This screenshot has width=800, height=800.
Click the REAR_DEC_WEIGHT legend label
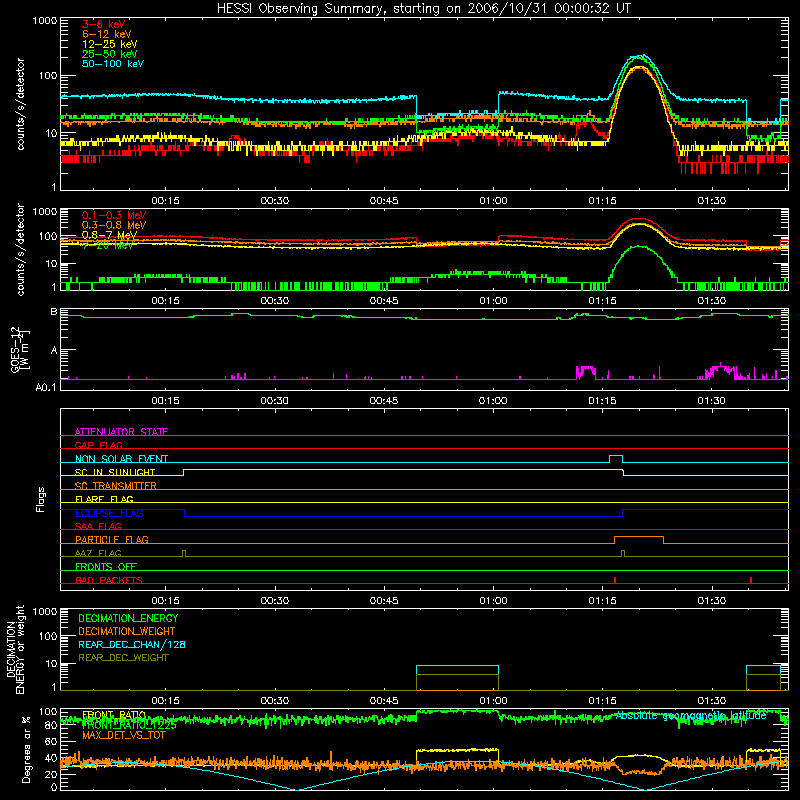pyautogui.click(x=123, y=658)
